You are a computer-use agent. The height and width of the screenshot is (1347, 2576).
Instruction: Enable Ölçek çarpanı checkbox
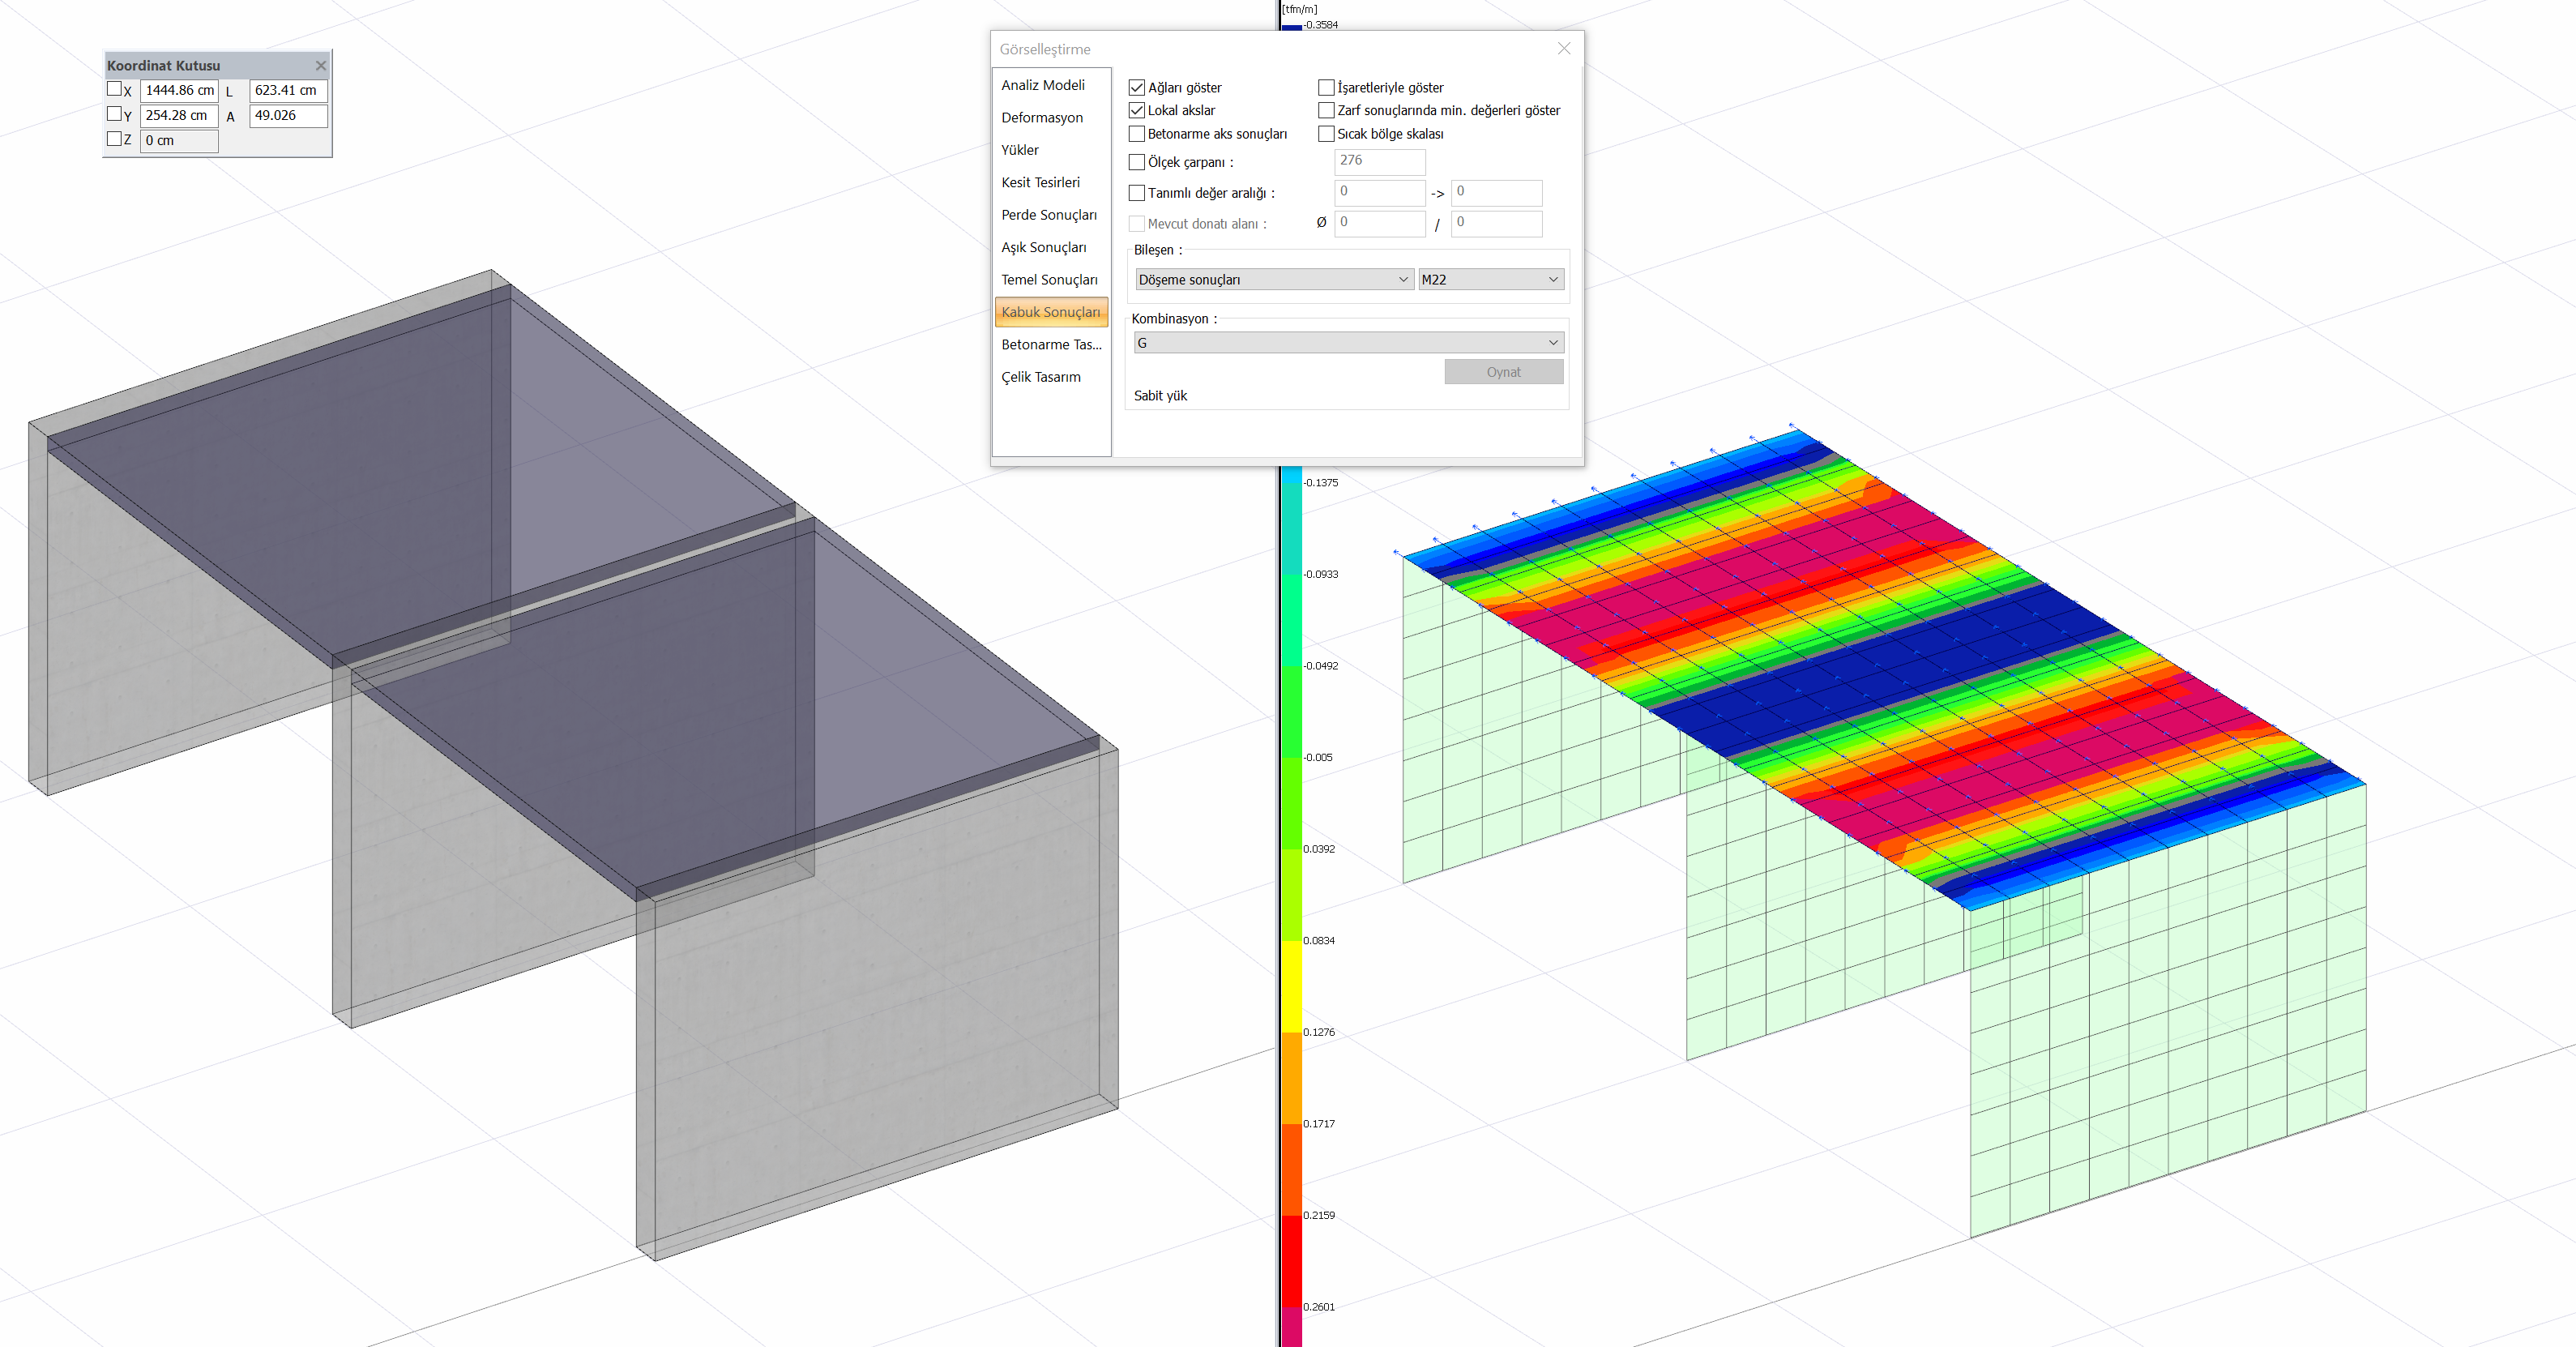pyautogui.click(x=1136, y=162)
